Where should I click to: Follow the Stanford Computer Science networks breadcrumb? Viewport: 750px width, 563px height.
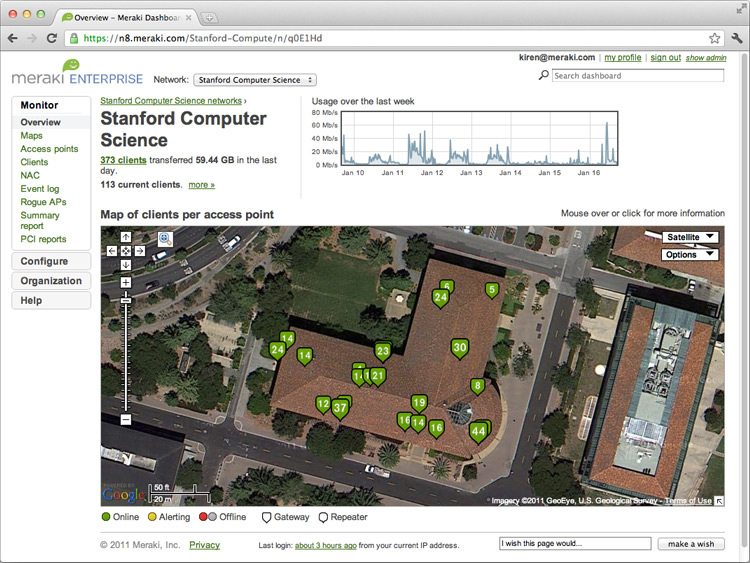(x=171, y=101)
